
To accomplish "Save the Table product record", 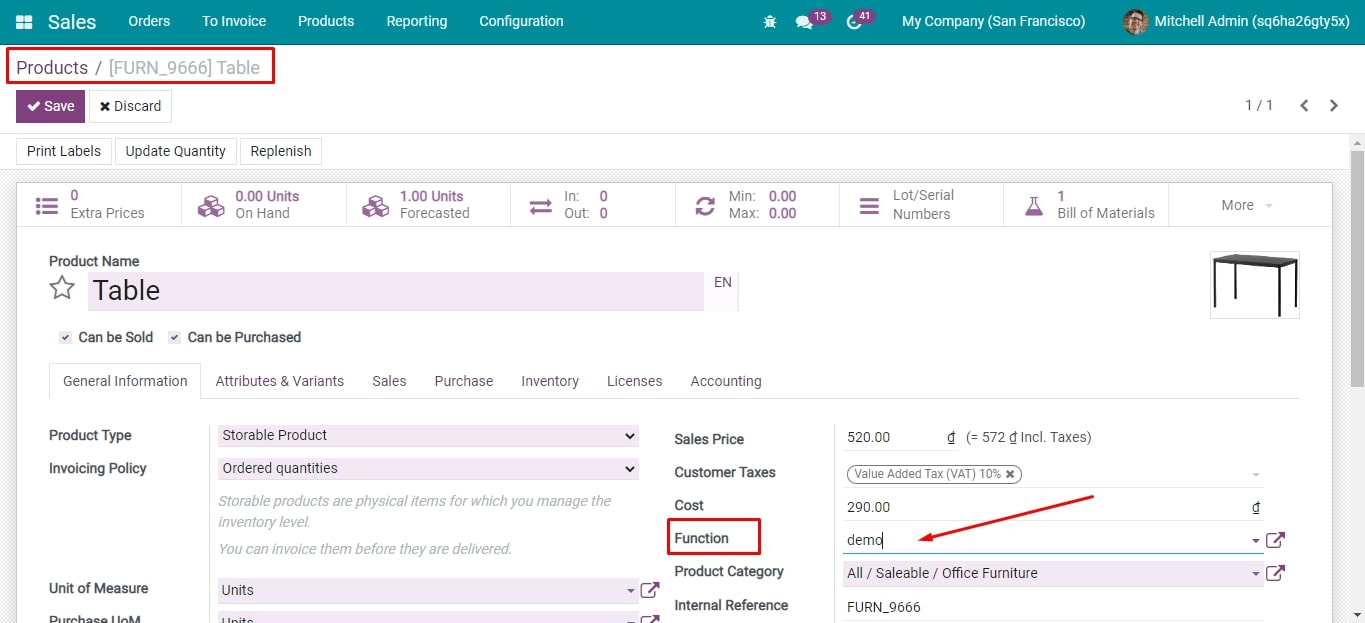I will point(49,105).
